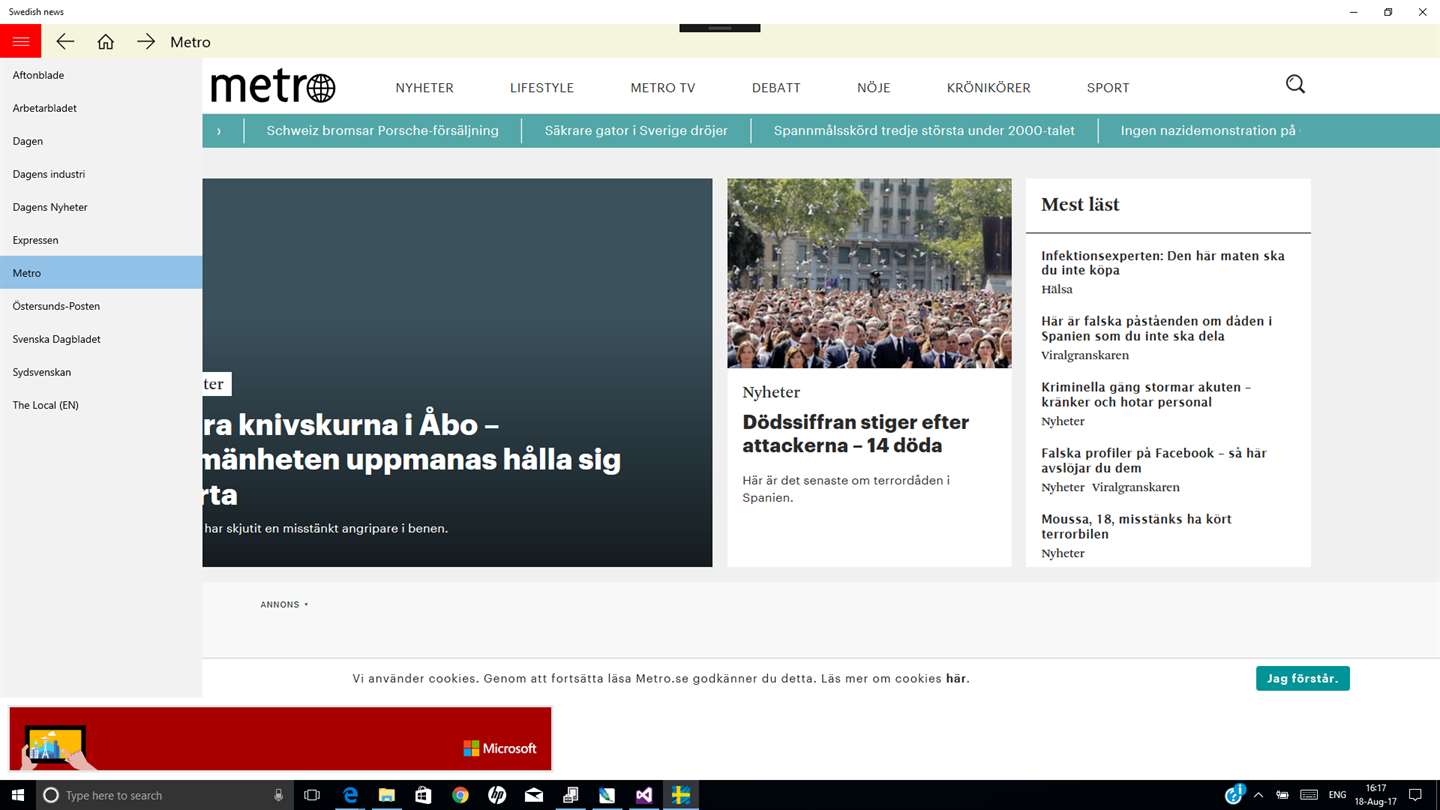Open Microsoft Store from taskbar
Image resolution: width=1440 pixels, height=810 pixels.
423,795
